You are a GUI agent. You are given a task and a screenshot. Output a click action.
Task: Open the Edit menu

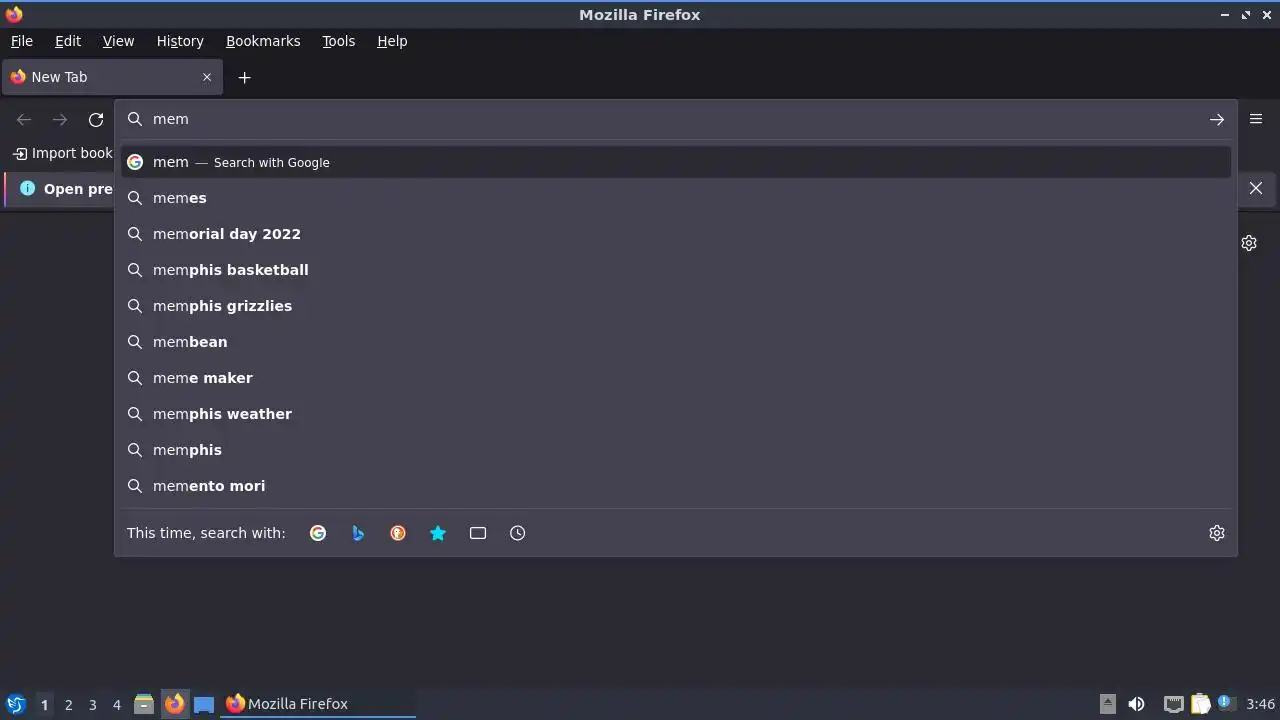(x=68, y=41)
